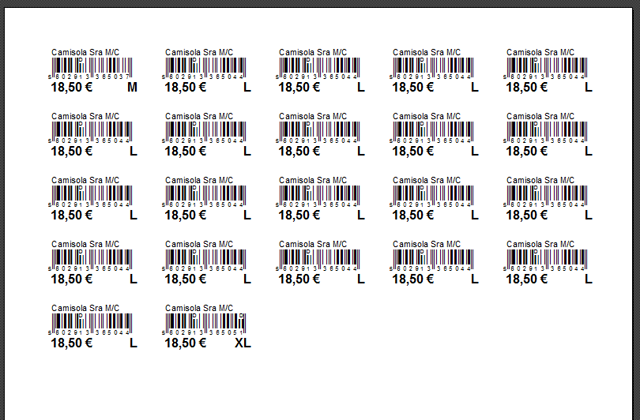Select the barcode number ending in 365037
The height and width of the screenshot is (420, 640).
tap(89, 76)
